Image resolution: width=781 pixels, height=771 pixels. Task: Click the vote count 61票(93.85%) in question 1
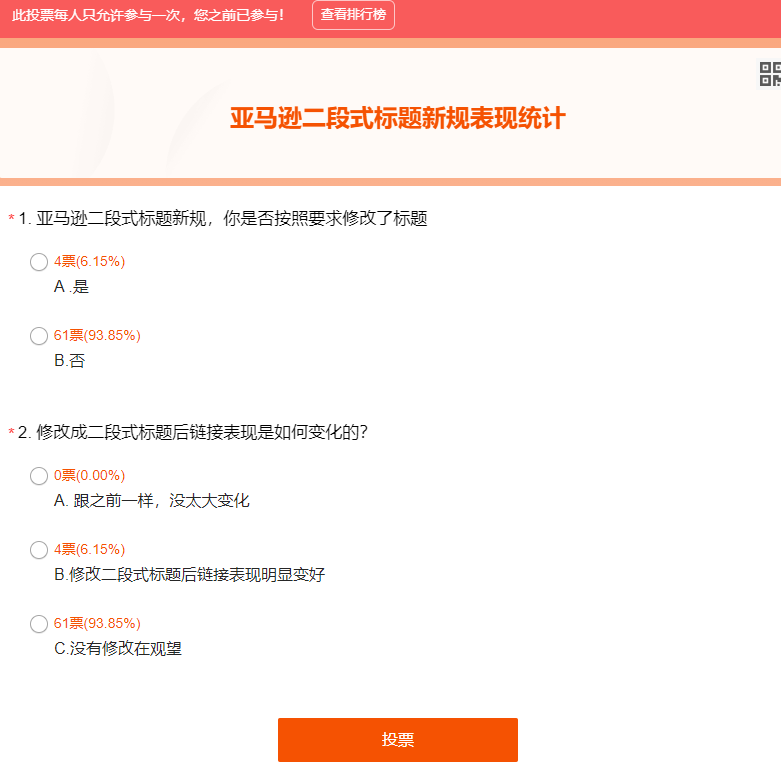pyautogui.click(x=97, y=335)
